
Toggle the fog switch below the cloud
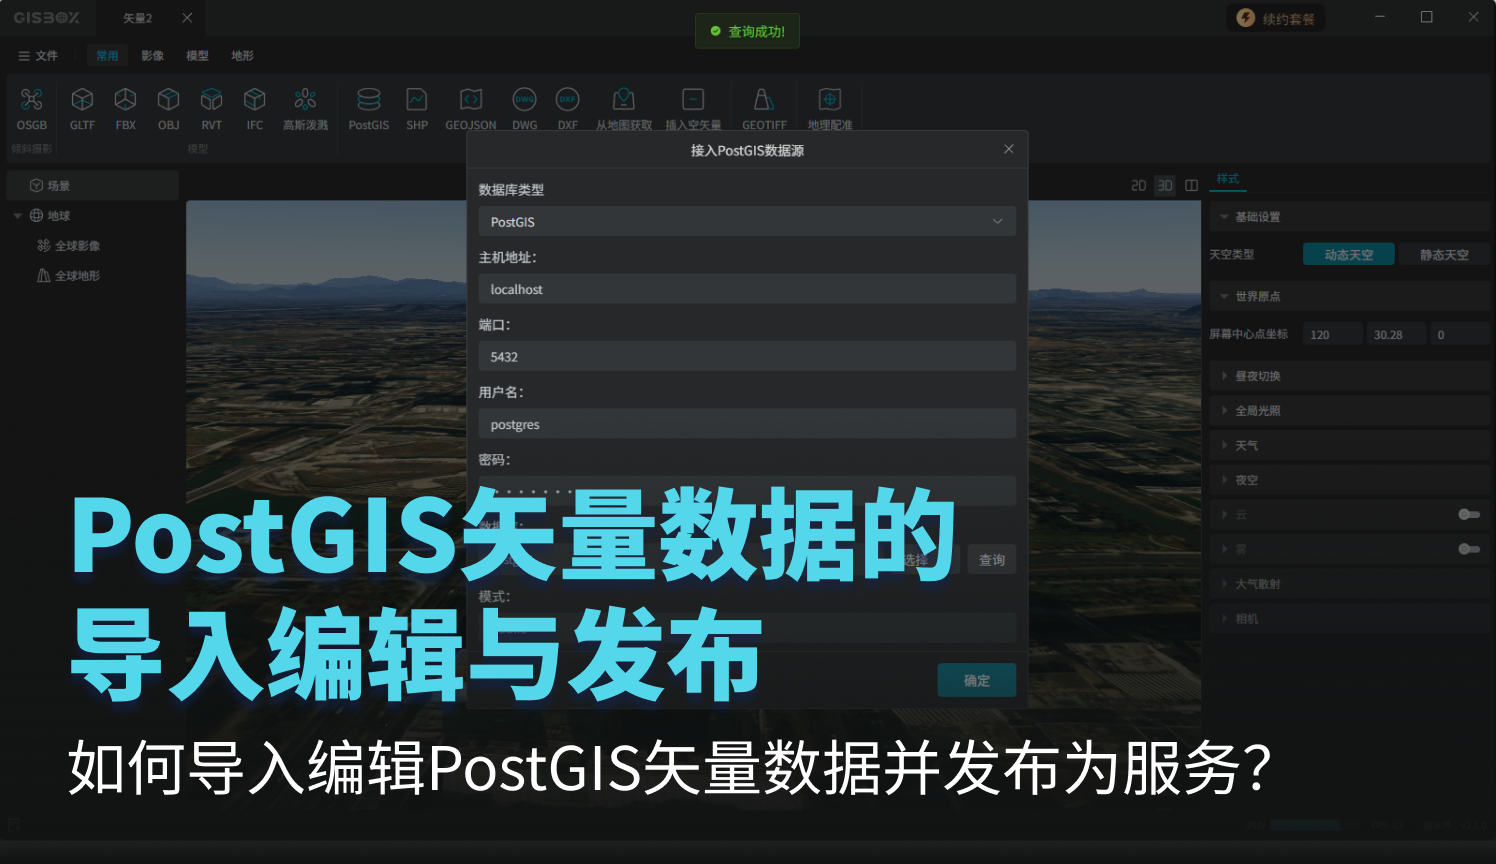pos(1468,549)
